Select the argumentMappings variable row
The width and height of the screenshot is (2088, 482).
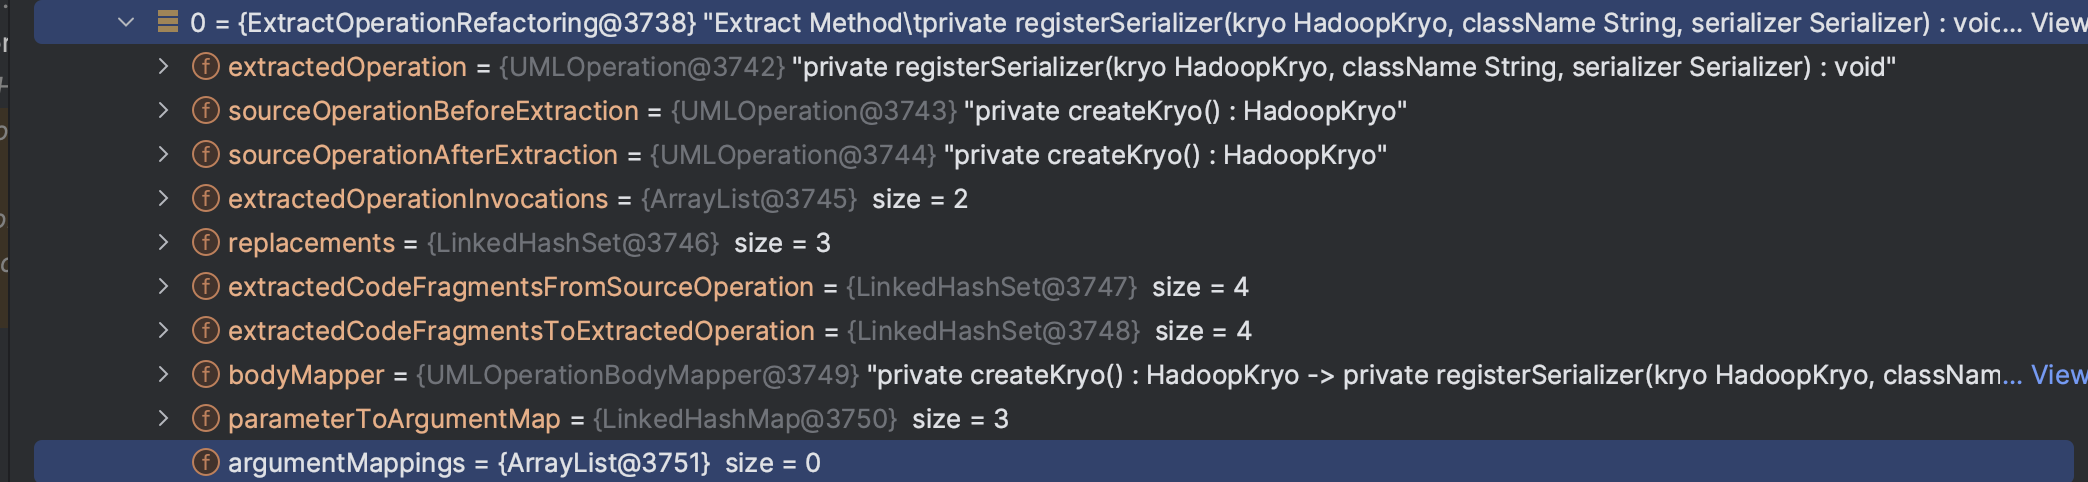(x=1054, y=463)
